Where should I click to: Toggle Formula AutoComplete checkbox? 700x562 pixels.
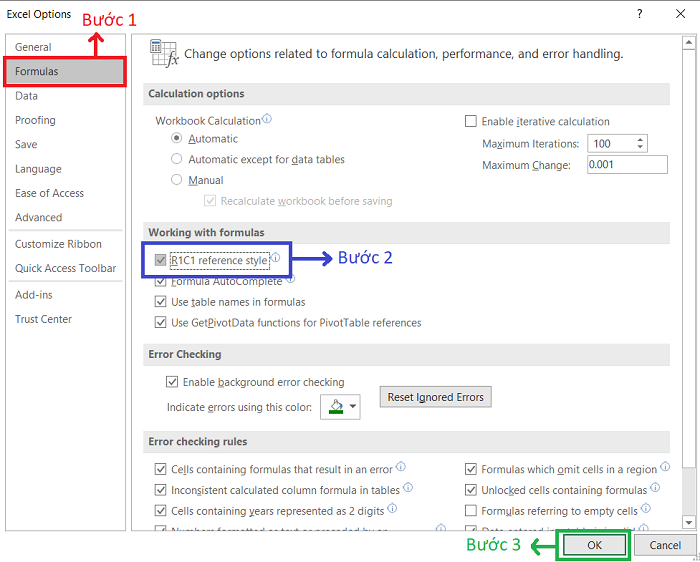[160, 282]
